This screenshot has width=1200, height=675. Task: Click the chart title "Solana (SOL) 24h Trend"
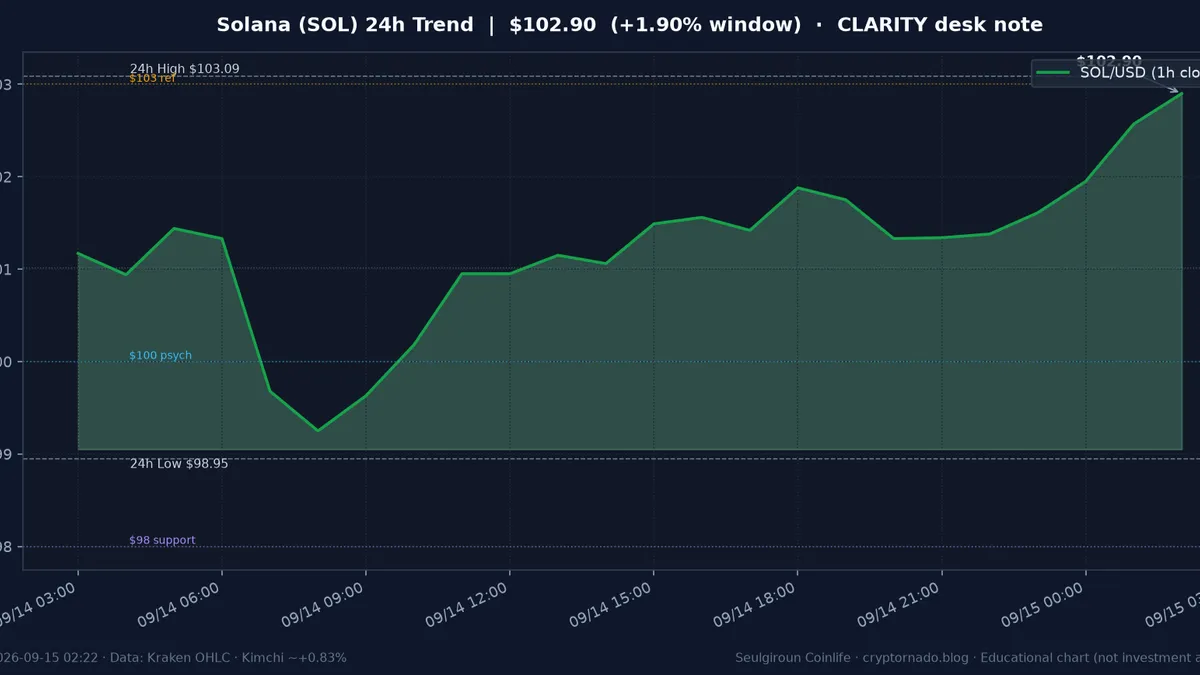[345, 25]
